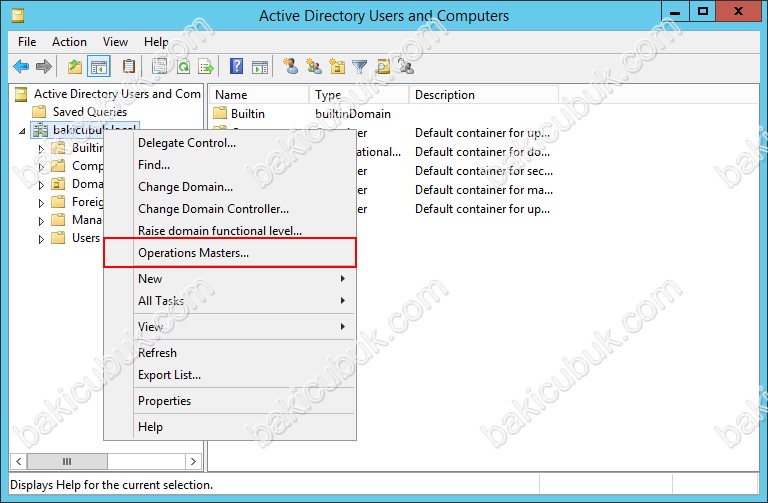The height and width of the screenshot is (503, 768).
Task: Expand the Managed Service Accounts node
Action: point(41,221)
